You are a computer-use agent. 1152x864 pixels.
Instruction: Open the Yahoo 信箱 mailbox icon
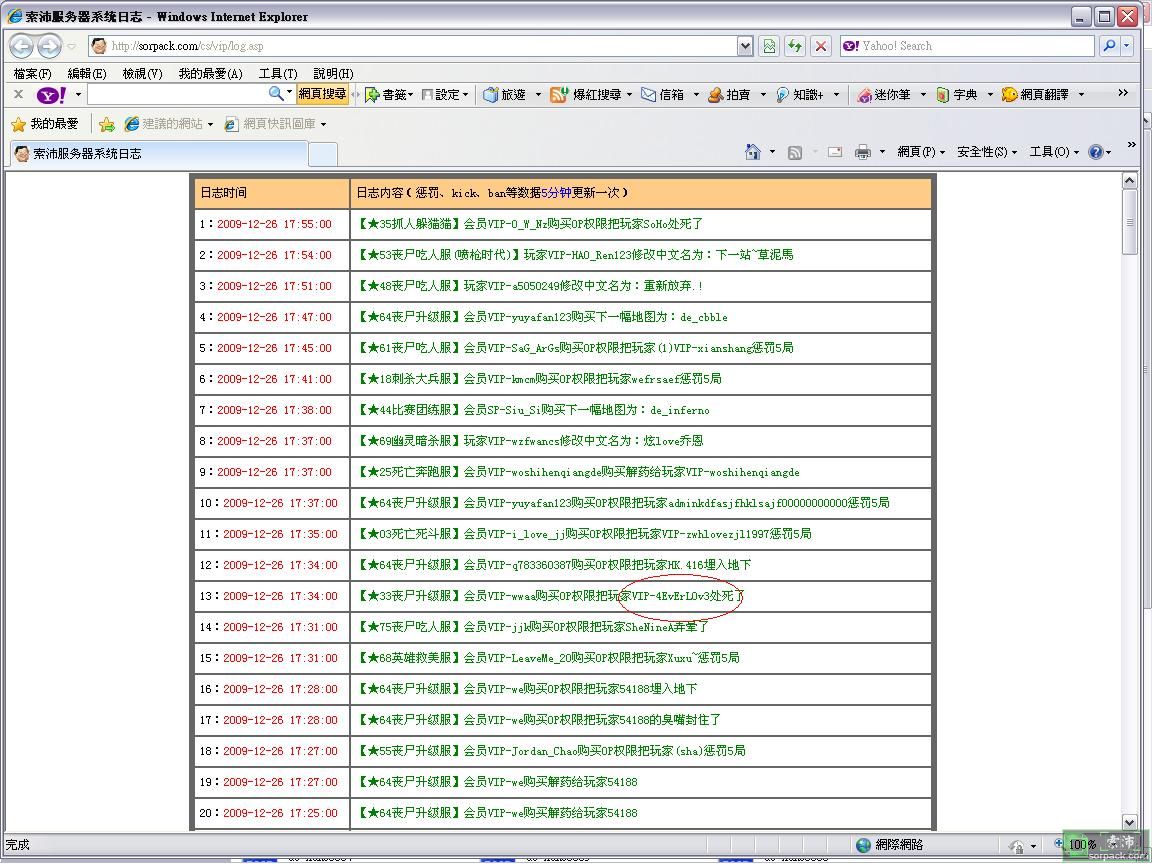[660, 94]
